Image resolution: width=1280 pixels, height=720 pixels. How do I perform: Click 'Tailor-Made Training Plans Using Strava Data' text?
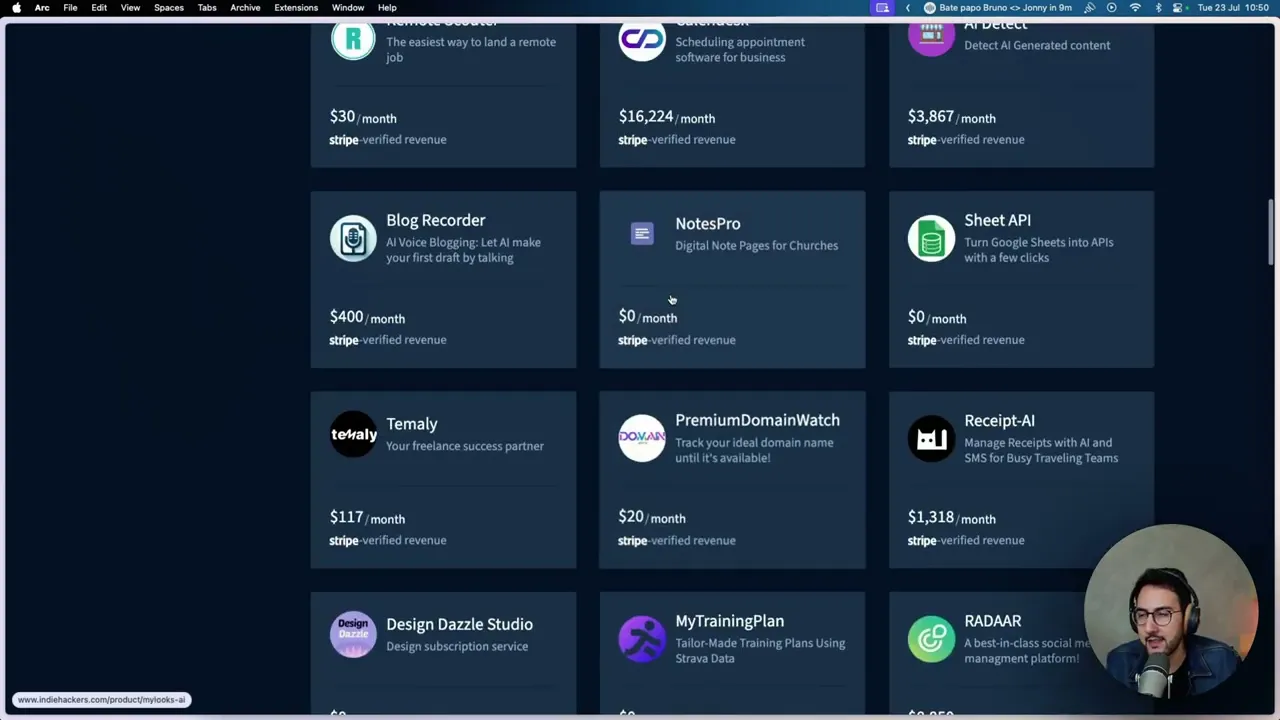point(760,651)
